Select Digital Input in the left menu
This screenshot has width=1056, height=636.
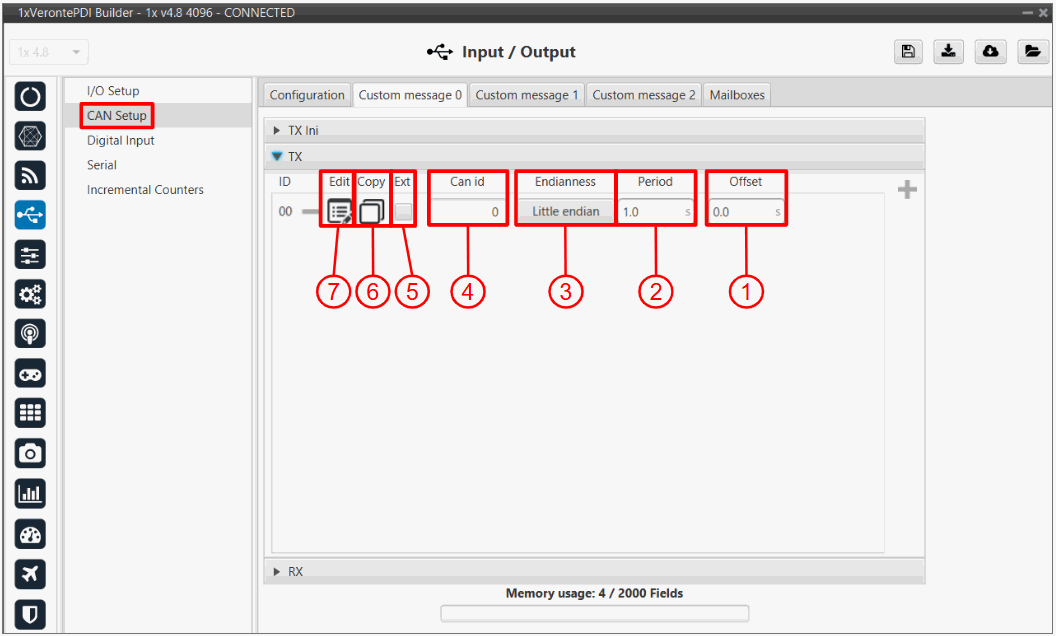120,141
